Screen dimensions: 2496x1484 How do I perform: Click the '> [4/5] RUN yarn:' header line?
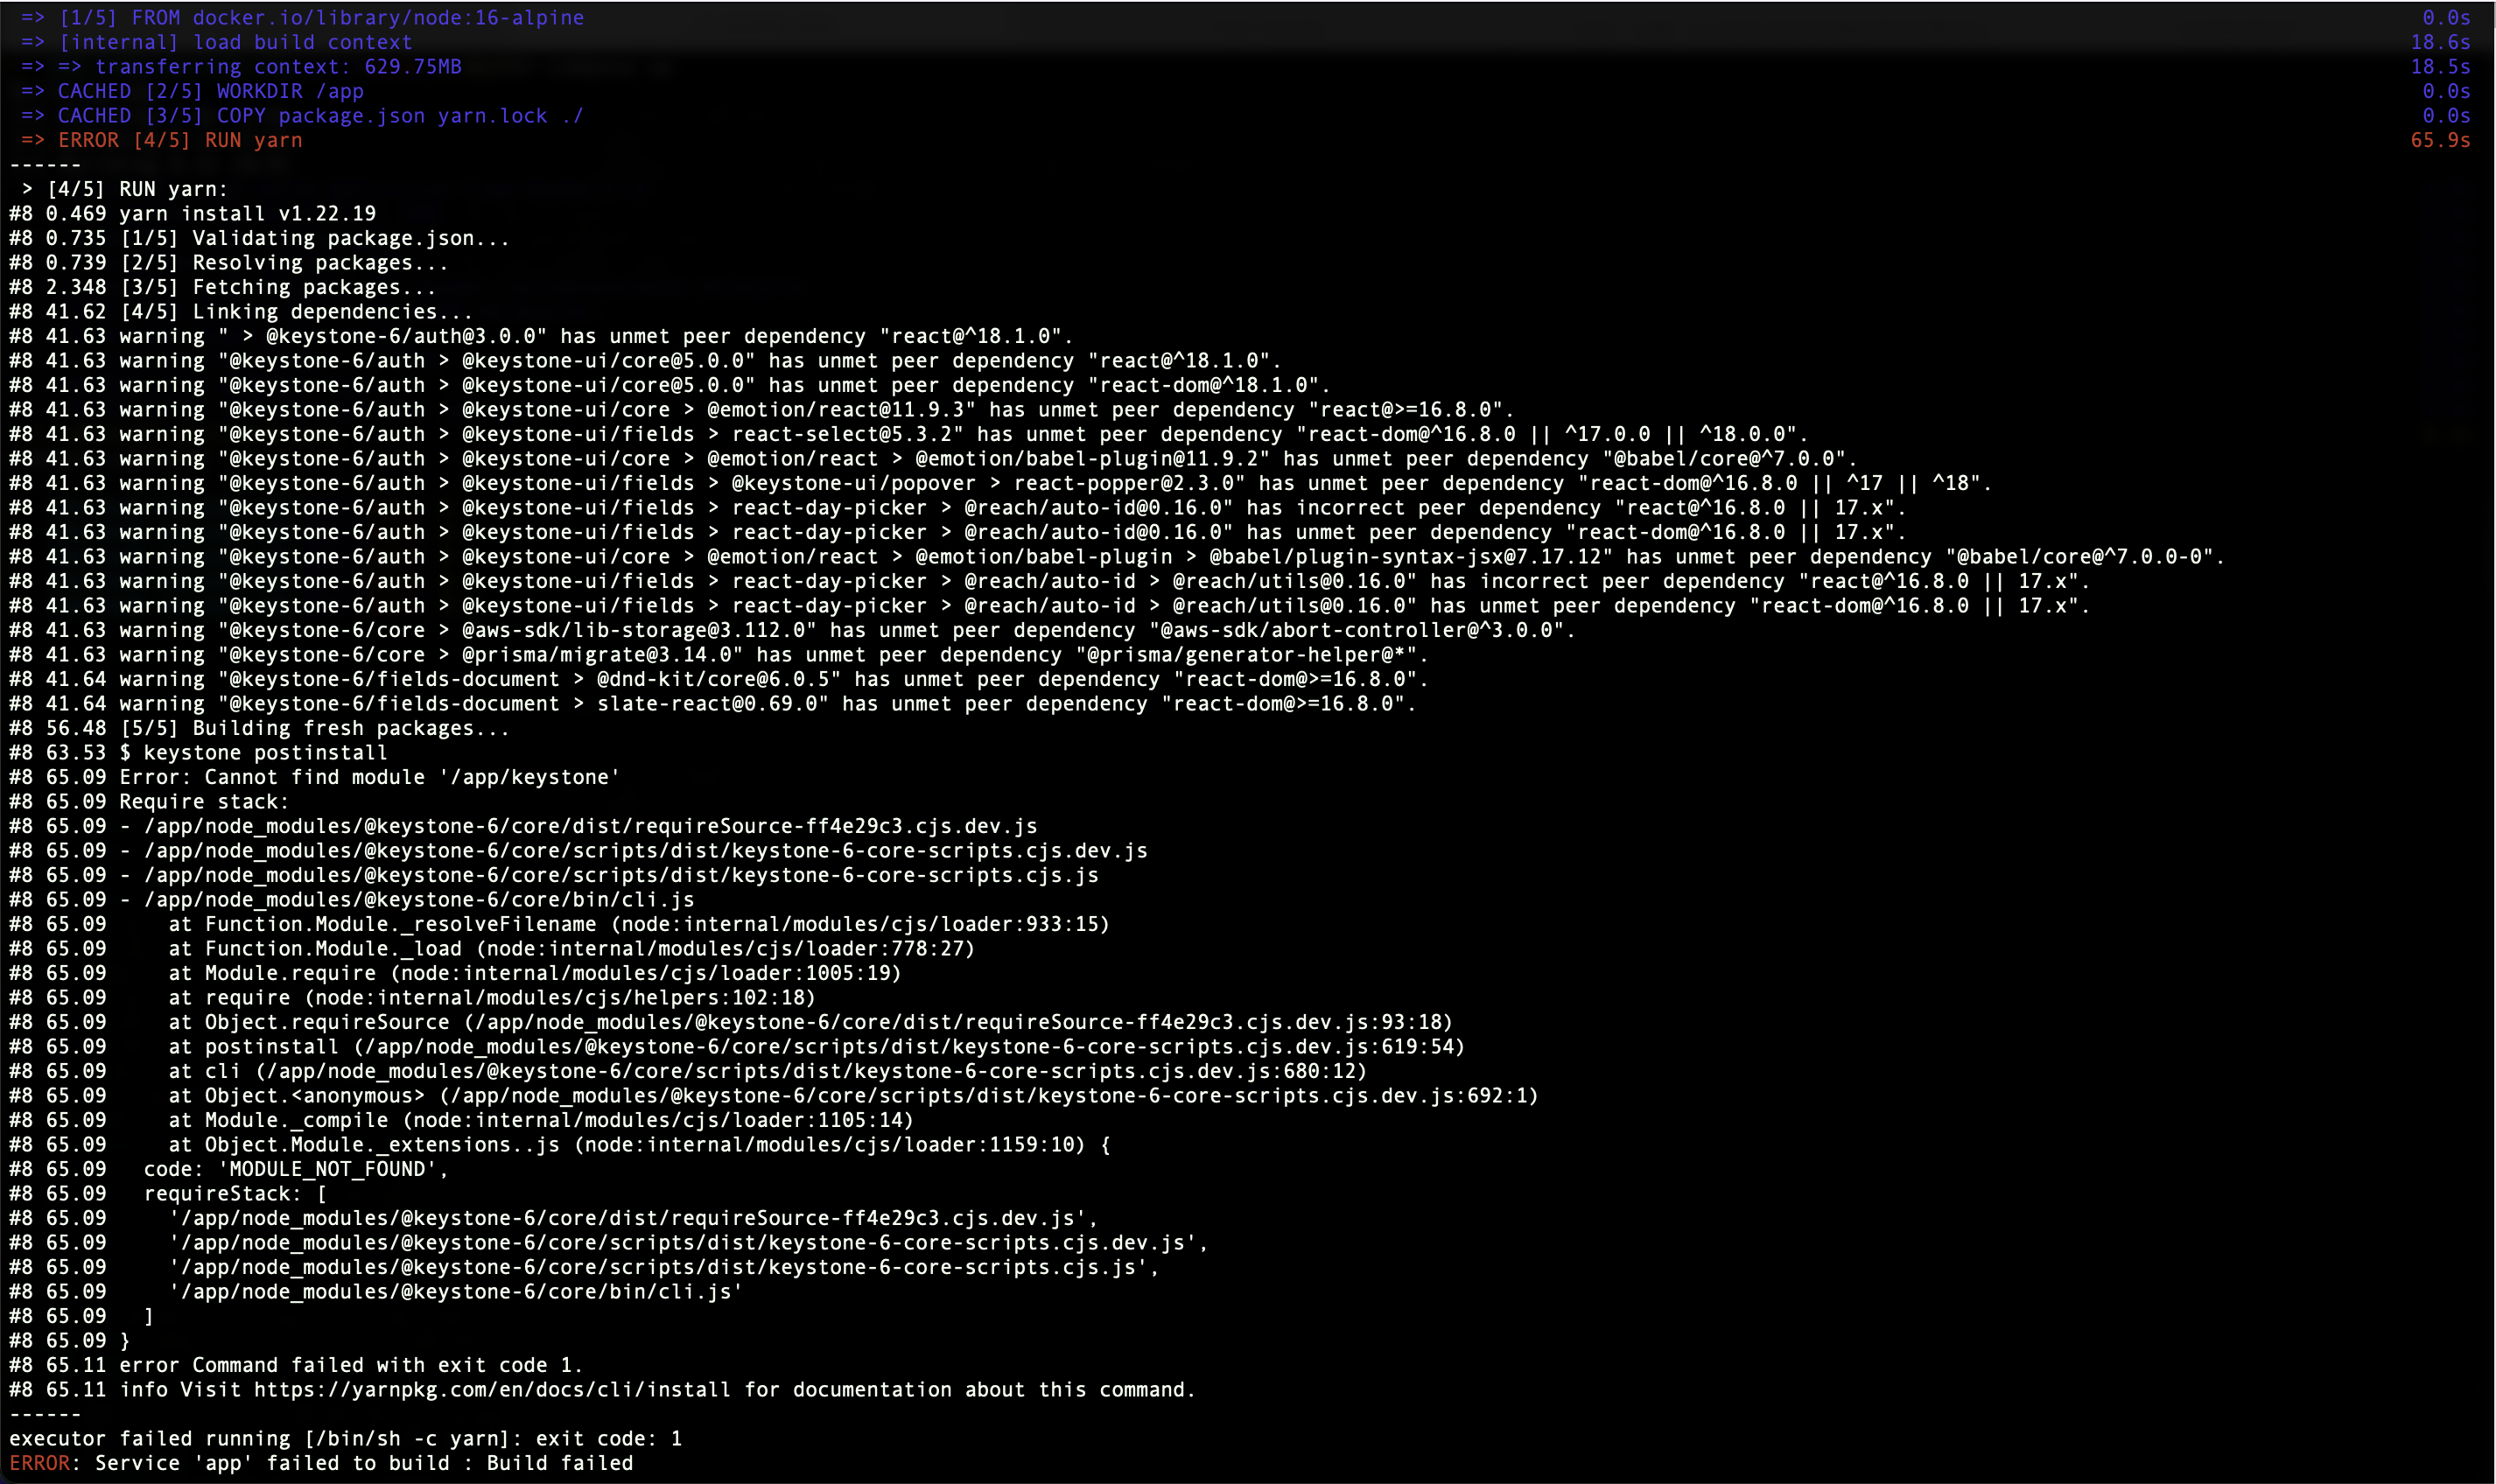pos(125,189)
